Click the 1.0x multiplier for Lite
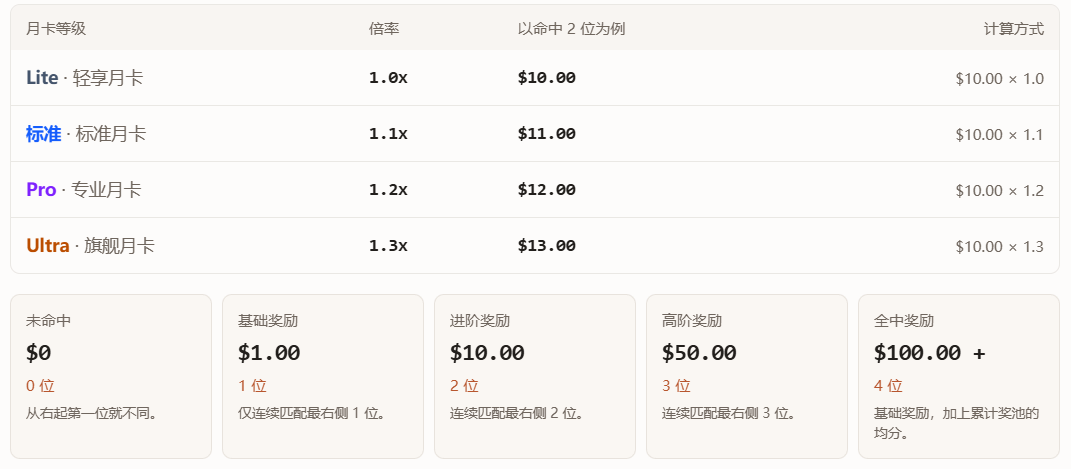 388,78
